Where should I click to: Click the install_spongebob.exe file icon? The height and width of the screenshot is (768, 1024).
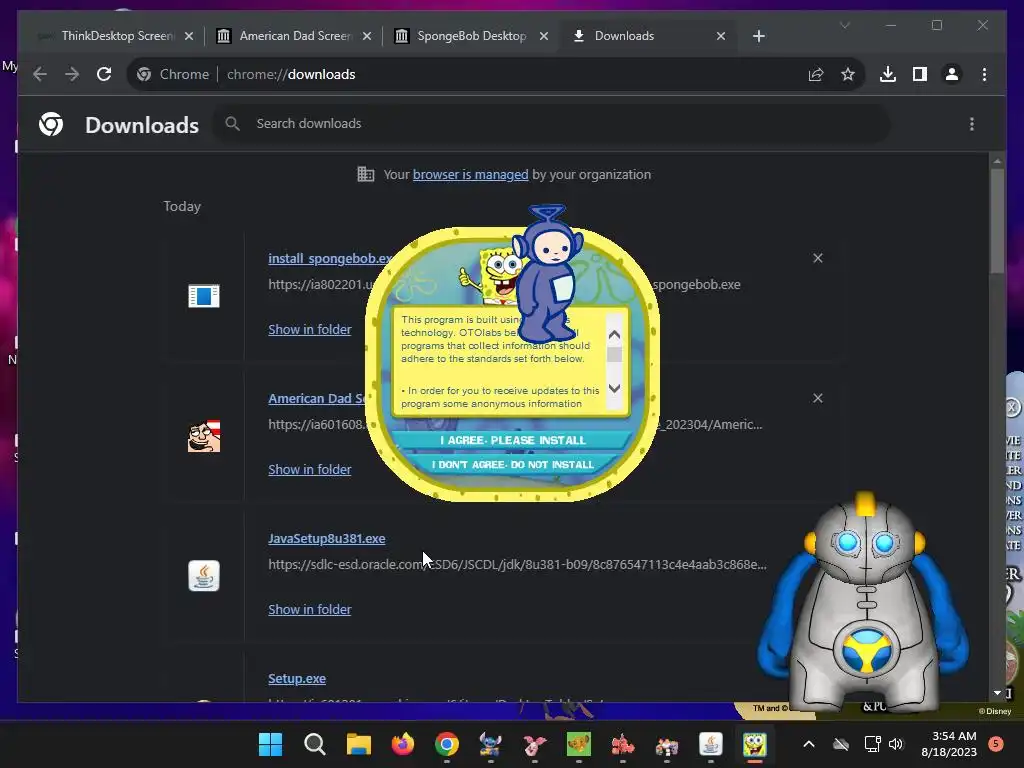(x=204, y=296)
